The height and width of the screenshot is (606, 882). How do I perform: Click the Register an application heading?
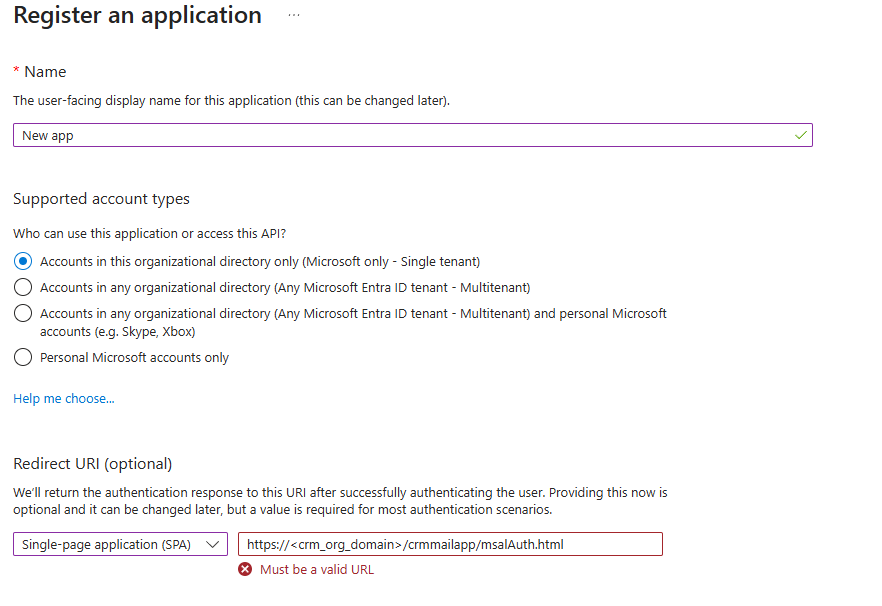(x=137, y=15)
